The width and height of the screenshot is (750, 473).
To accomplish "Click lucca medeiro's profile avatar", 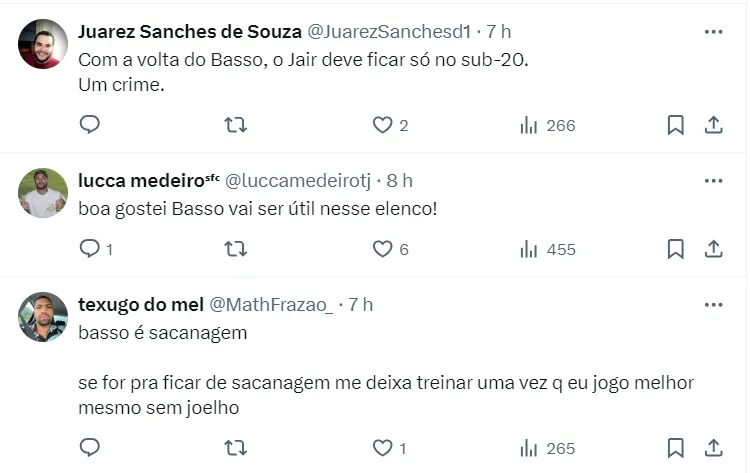I will click(x=43, y=193).
